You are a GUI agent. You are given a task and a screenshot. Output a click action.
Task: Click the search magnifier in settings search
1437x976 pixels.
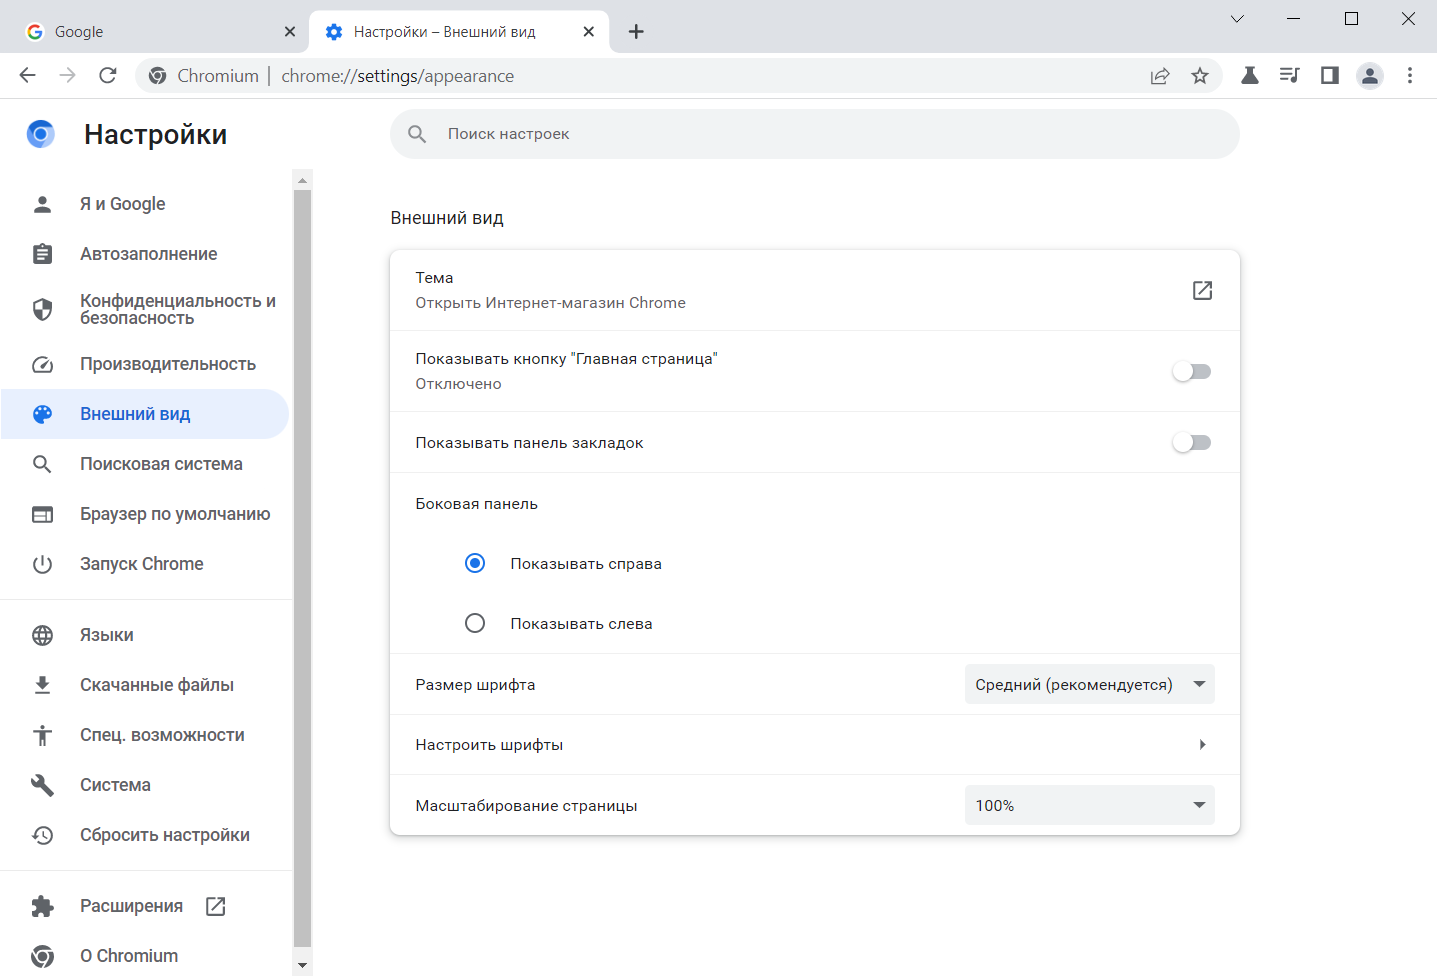pyautogui.click(x=417, y=134)
